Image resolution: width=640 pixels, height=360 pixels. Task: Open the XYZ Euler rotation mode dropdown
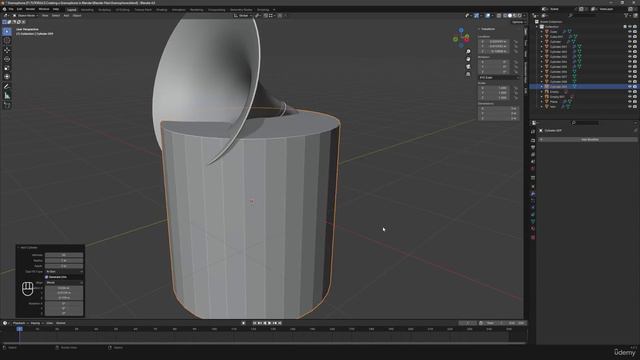[499, 77]
